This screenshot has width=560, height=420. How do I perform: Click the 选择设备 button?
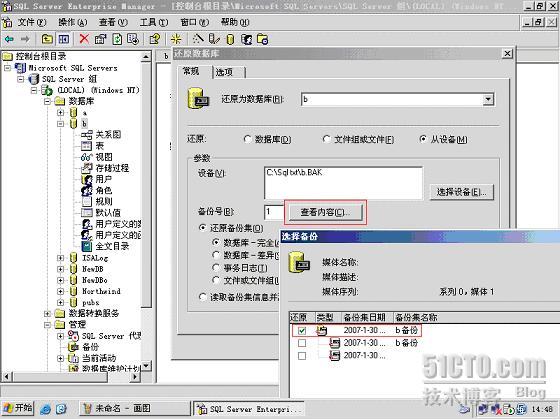tap(461, 192)
